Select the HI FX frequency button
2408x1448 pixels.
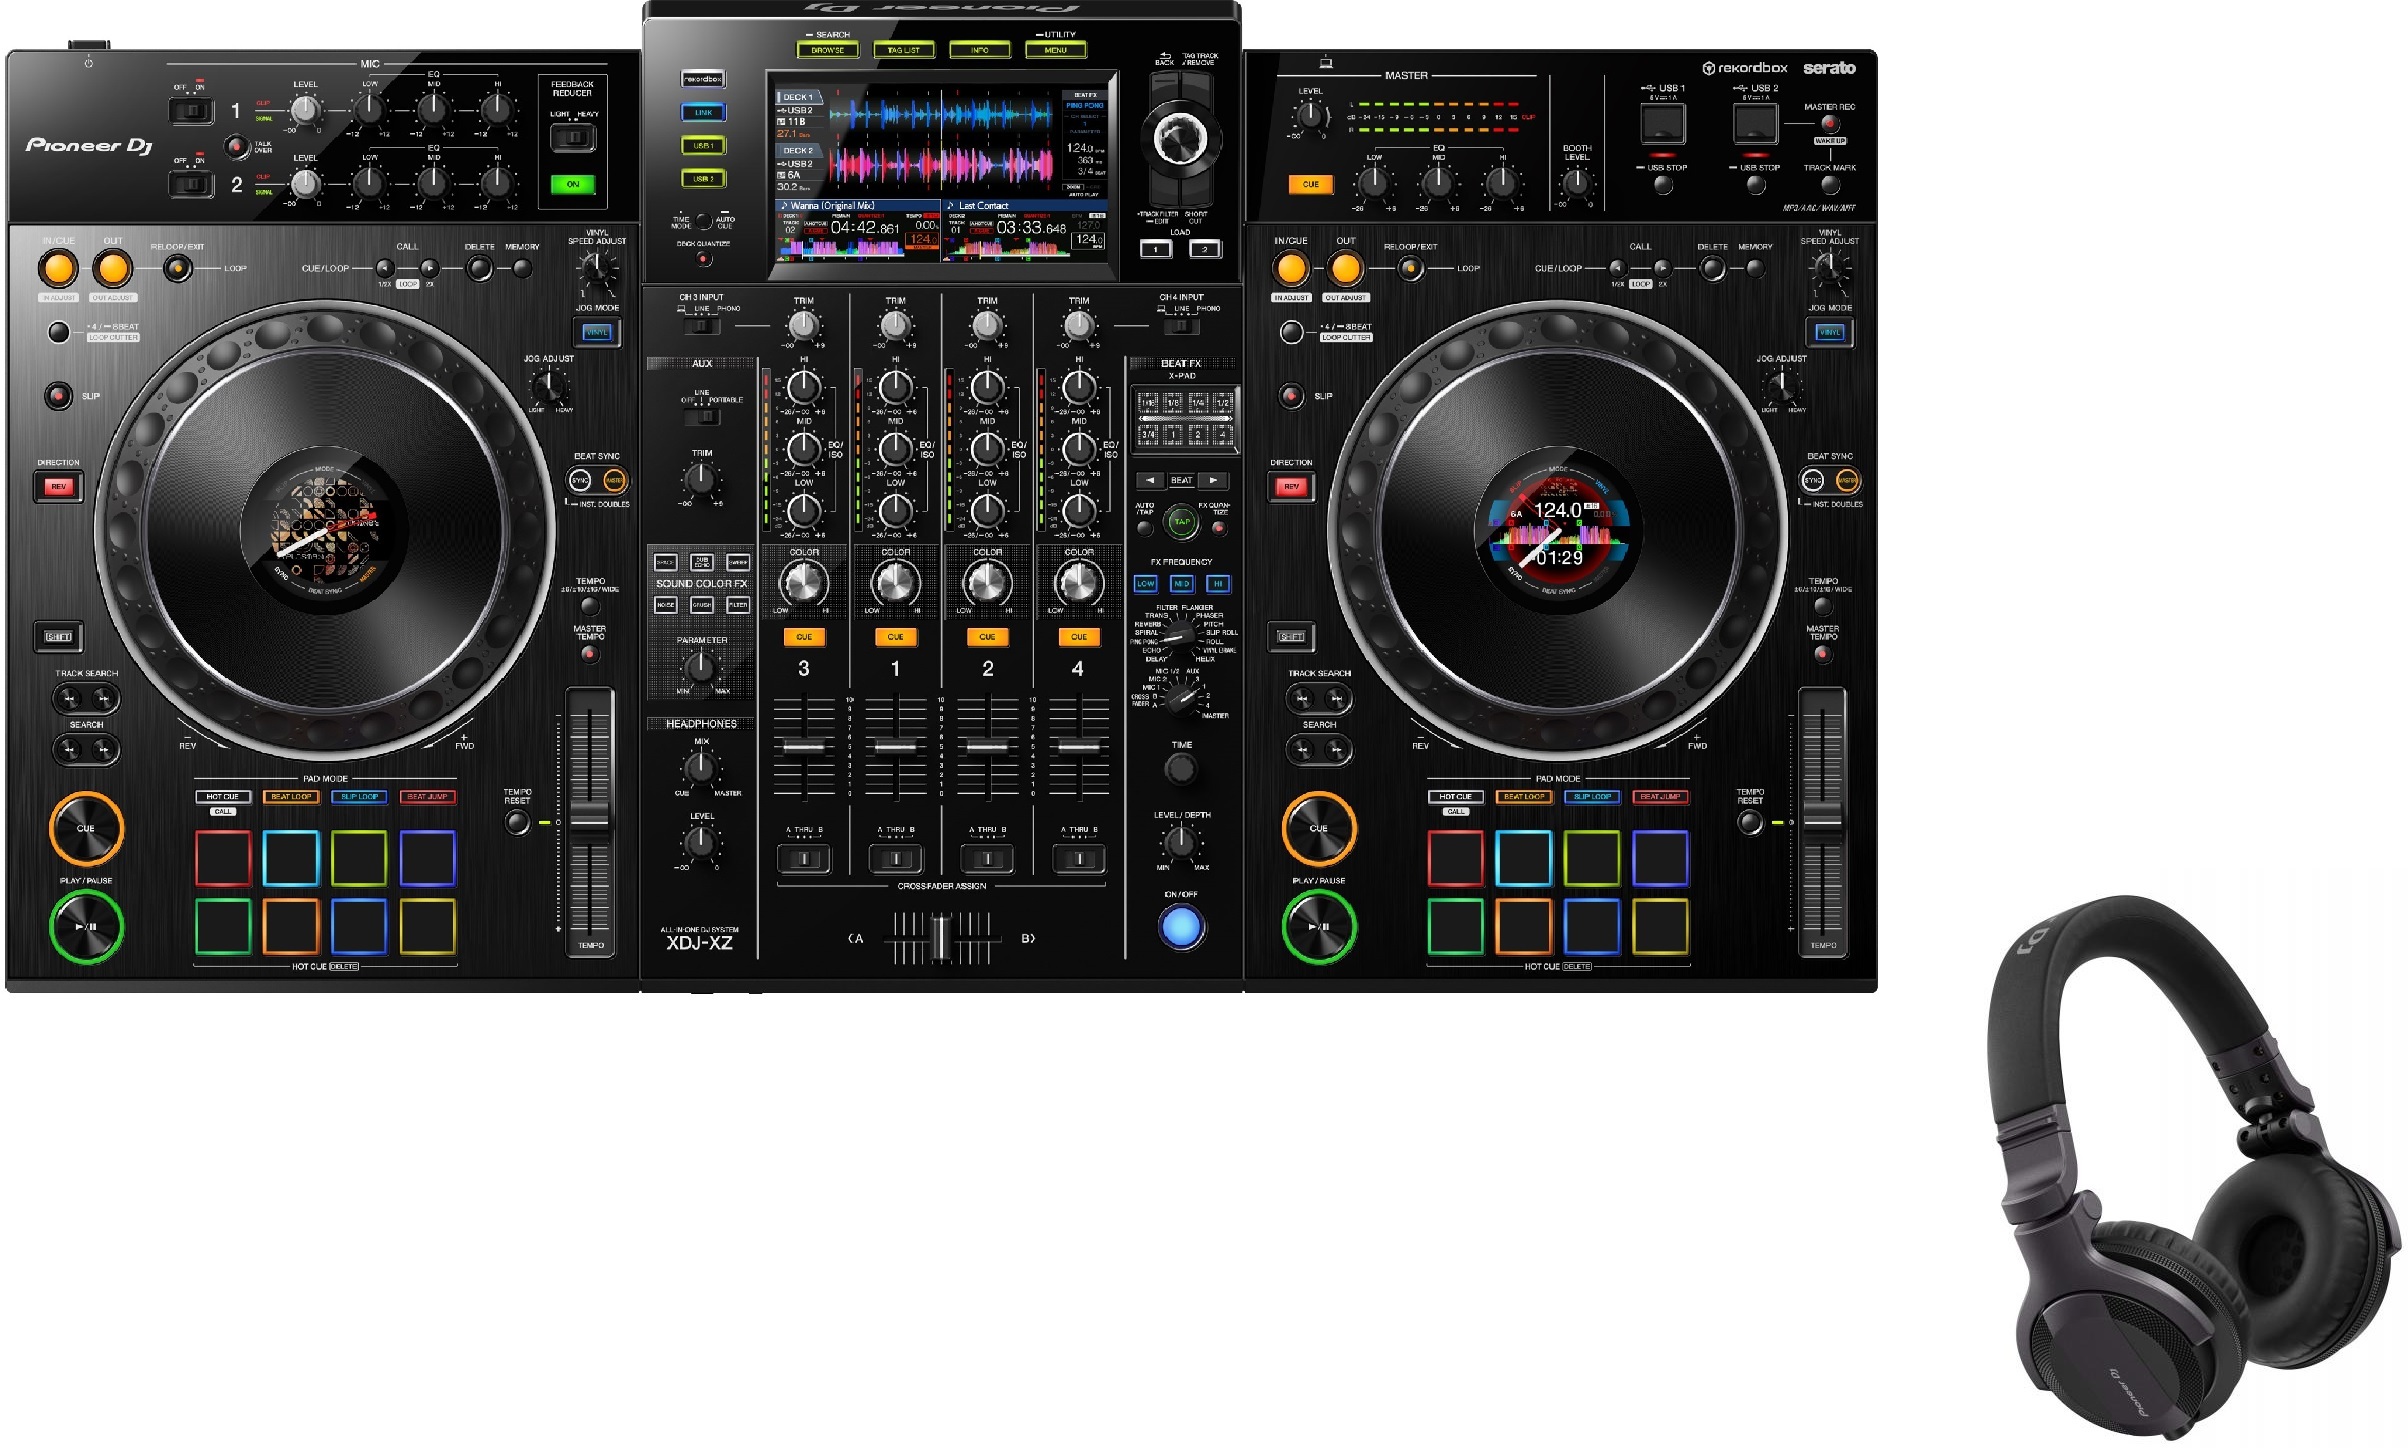(x=1218, y=584)
